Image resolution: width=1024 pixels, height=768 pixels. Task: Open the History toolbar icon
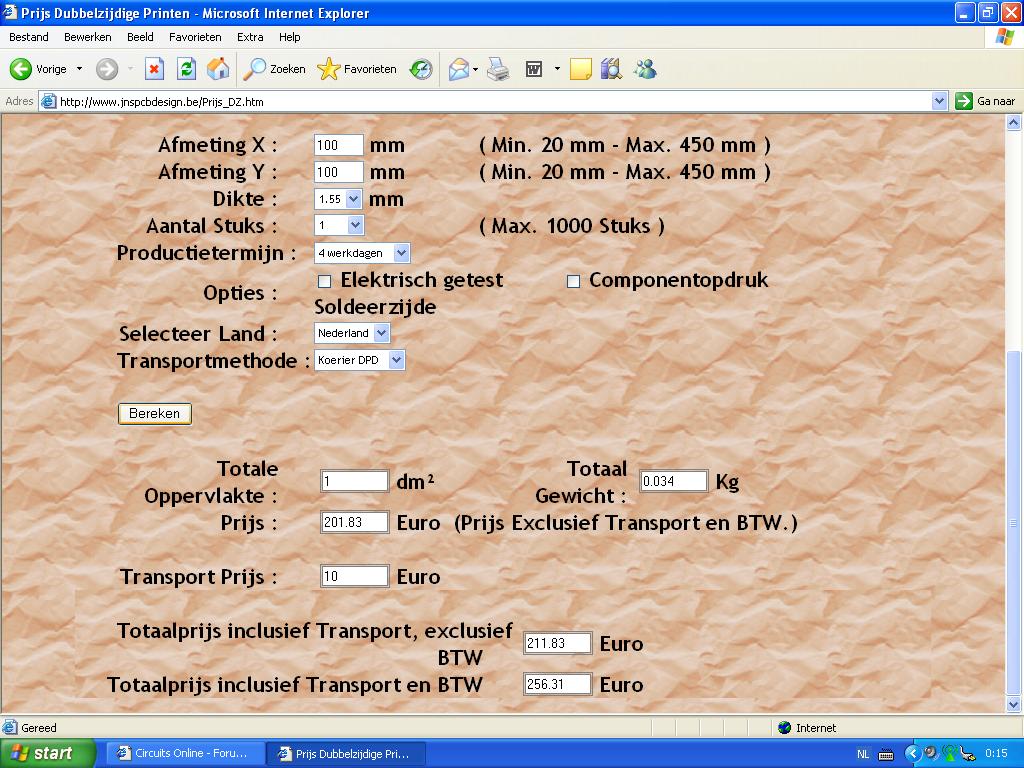tap(421, 69)
